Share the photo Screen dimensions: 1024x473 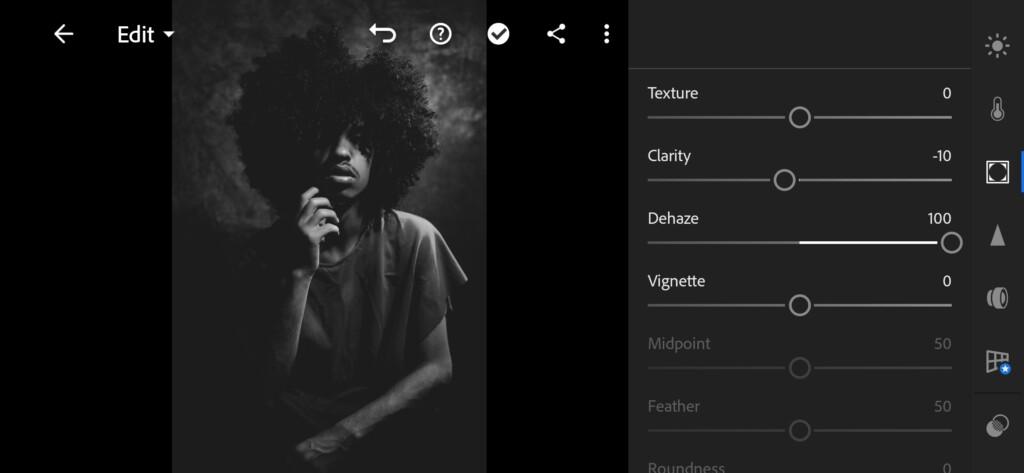point(556,34)
